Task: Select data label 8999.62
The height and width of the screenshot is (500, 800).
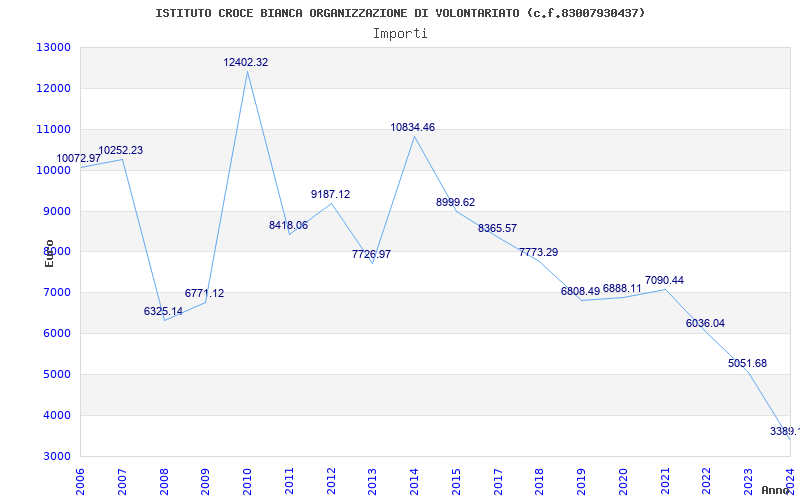Action: [455, 202]
